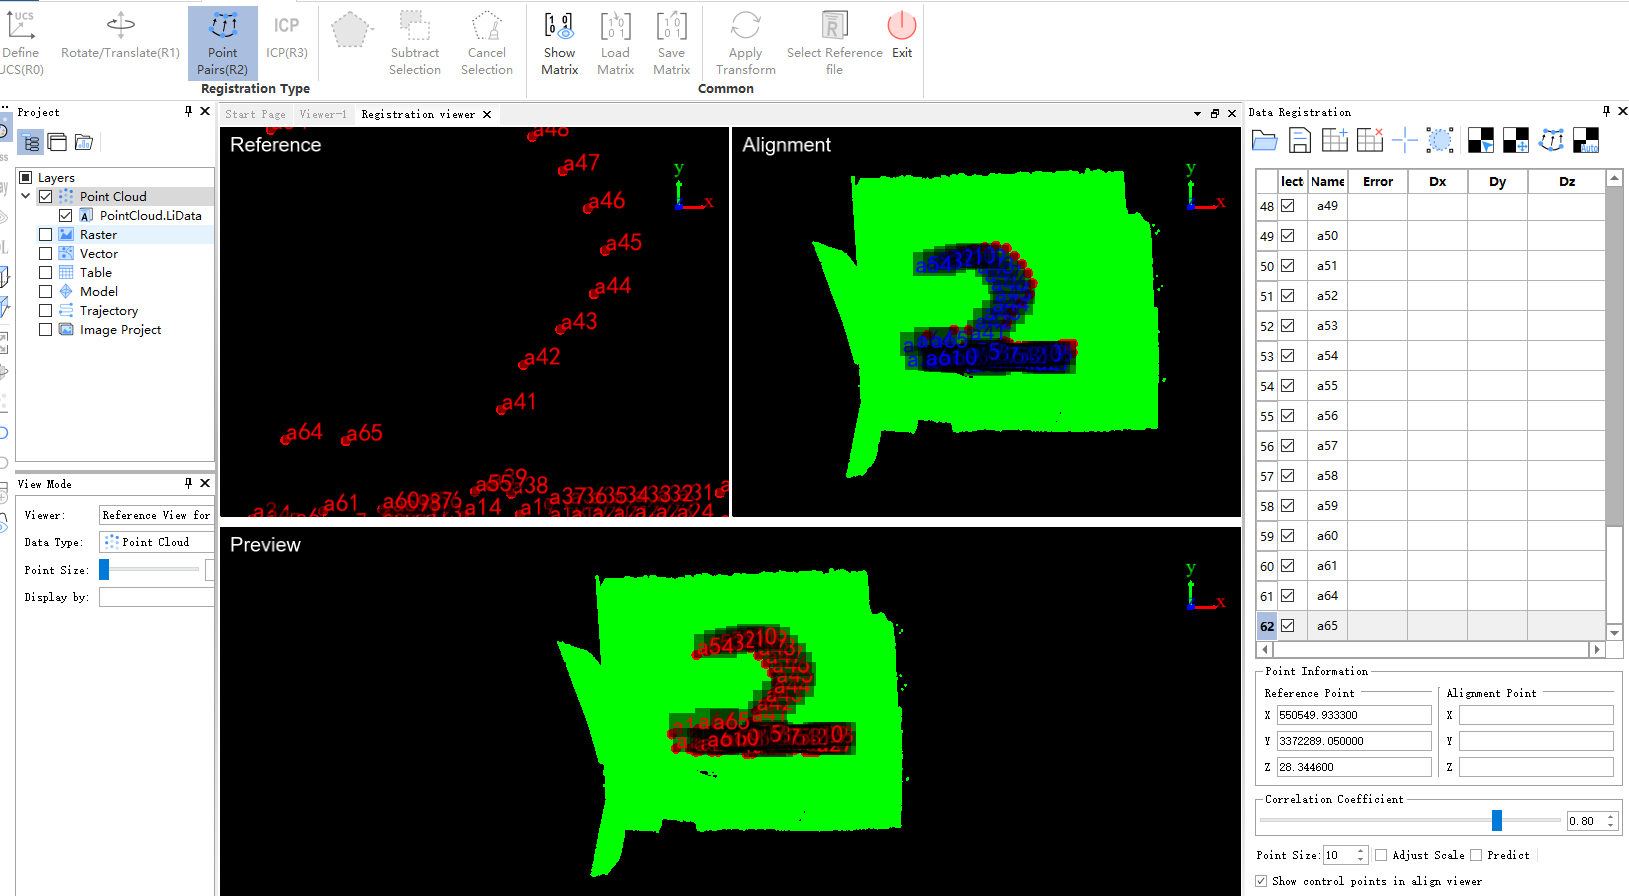This screenshot has height=896, width=1629.
Task: Enable the Model layer checkbox
Action: [x=45, y=292]
